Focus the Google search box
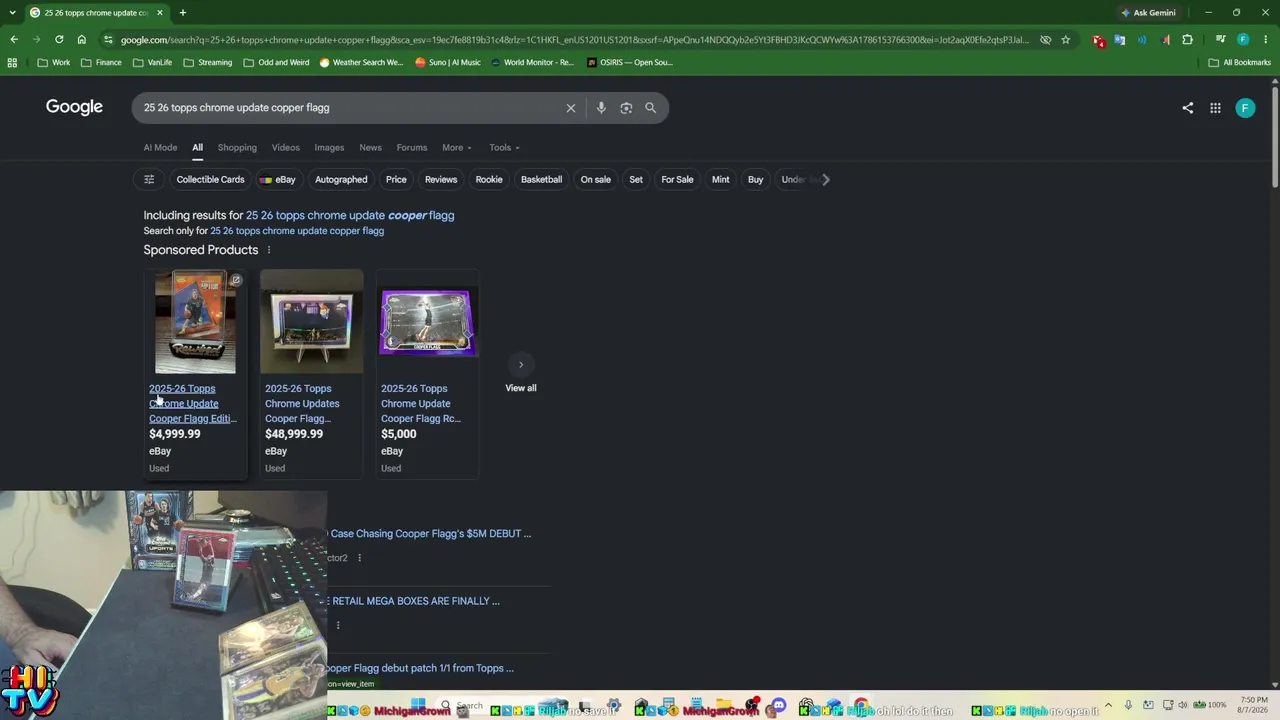The width and height of the screenshot is (1280, 720). (350, 108)
